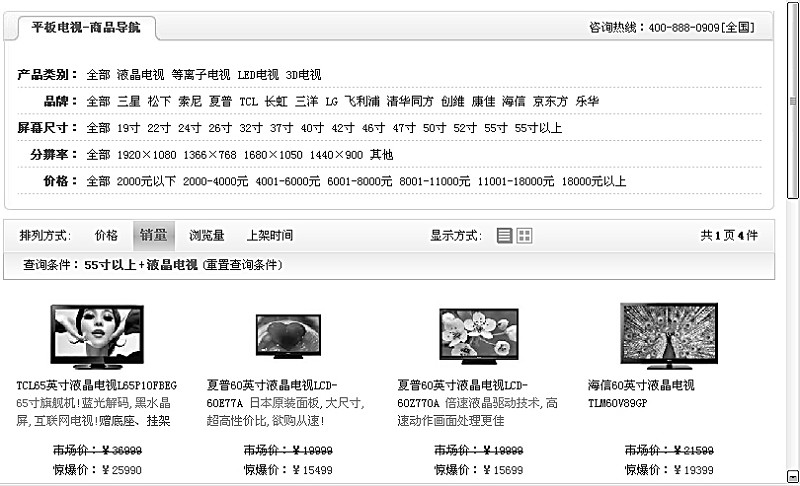The height and width of the screenshot is (486, 800).
Task: Sort products by 浏览量
Action: [207, 235]
